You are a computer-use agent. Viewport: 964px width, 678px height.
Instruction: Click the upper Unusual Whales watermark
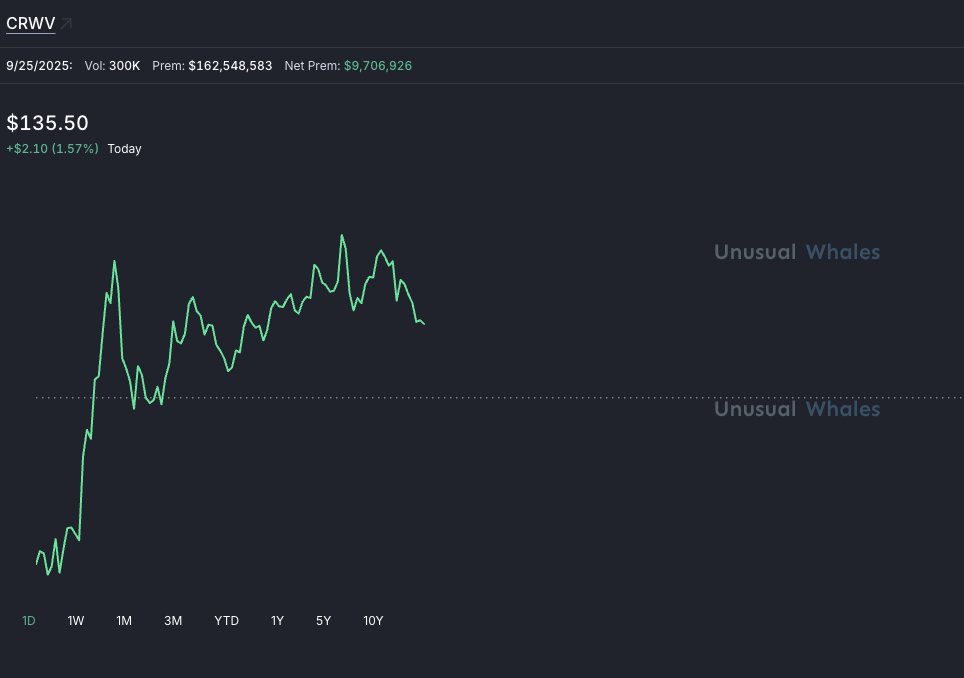click(797, 252)
